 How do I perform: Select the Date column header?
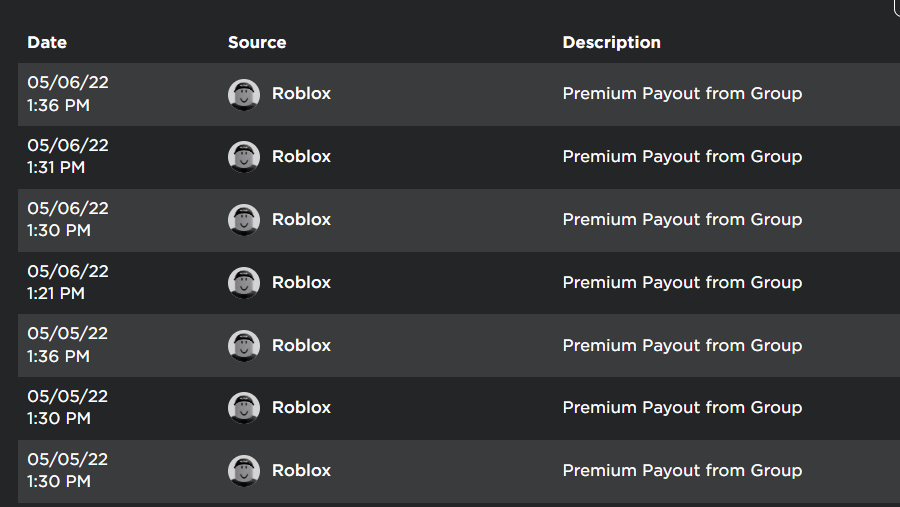click(47, 42)
